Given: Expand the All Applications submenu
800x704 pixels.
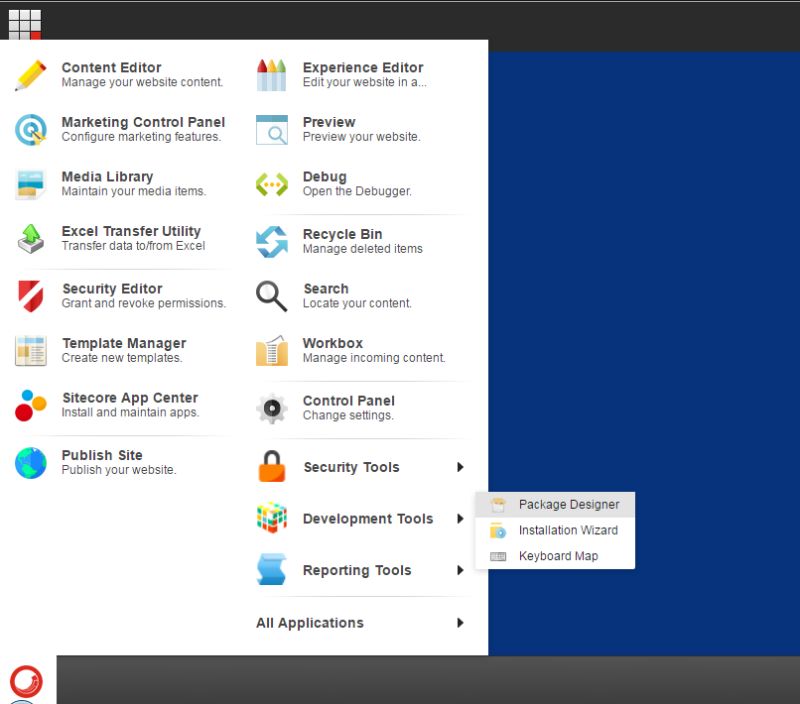Looking at the screenshot, I should point(309,622).
